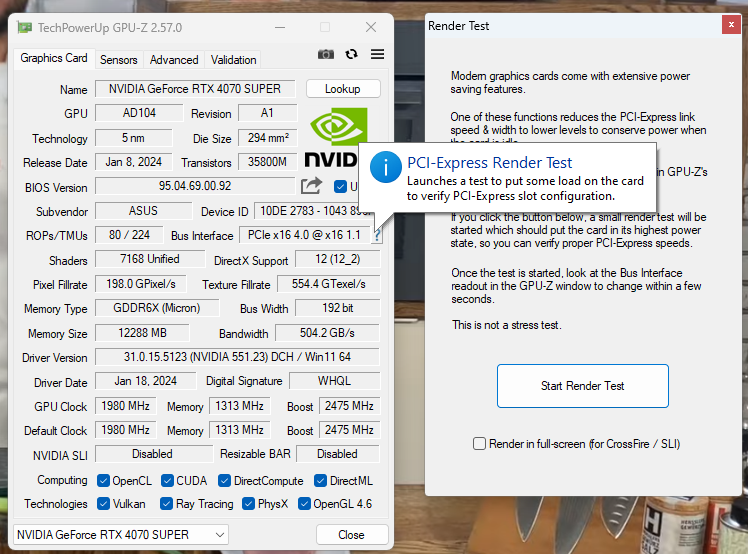Click the Revision field showing A1
The image size is (748, 554).
[267, 113]
